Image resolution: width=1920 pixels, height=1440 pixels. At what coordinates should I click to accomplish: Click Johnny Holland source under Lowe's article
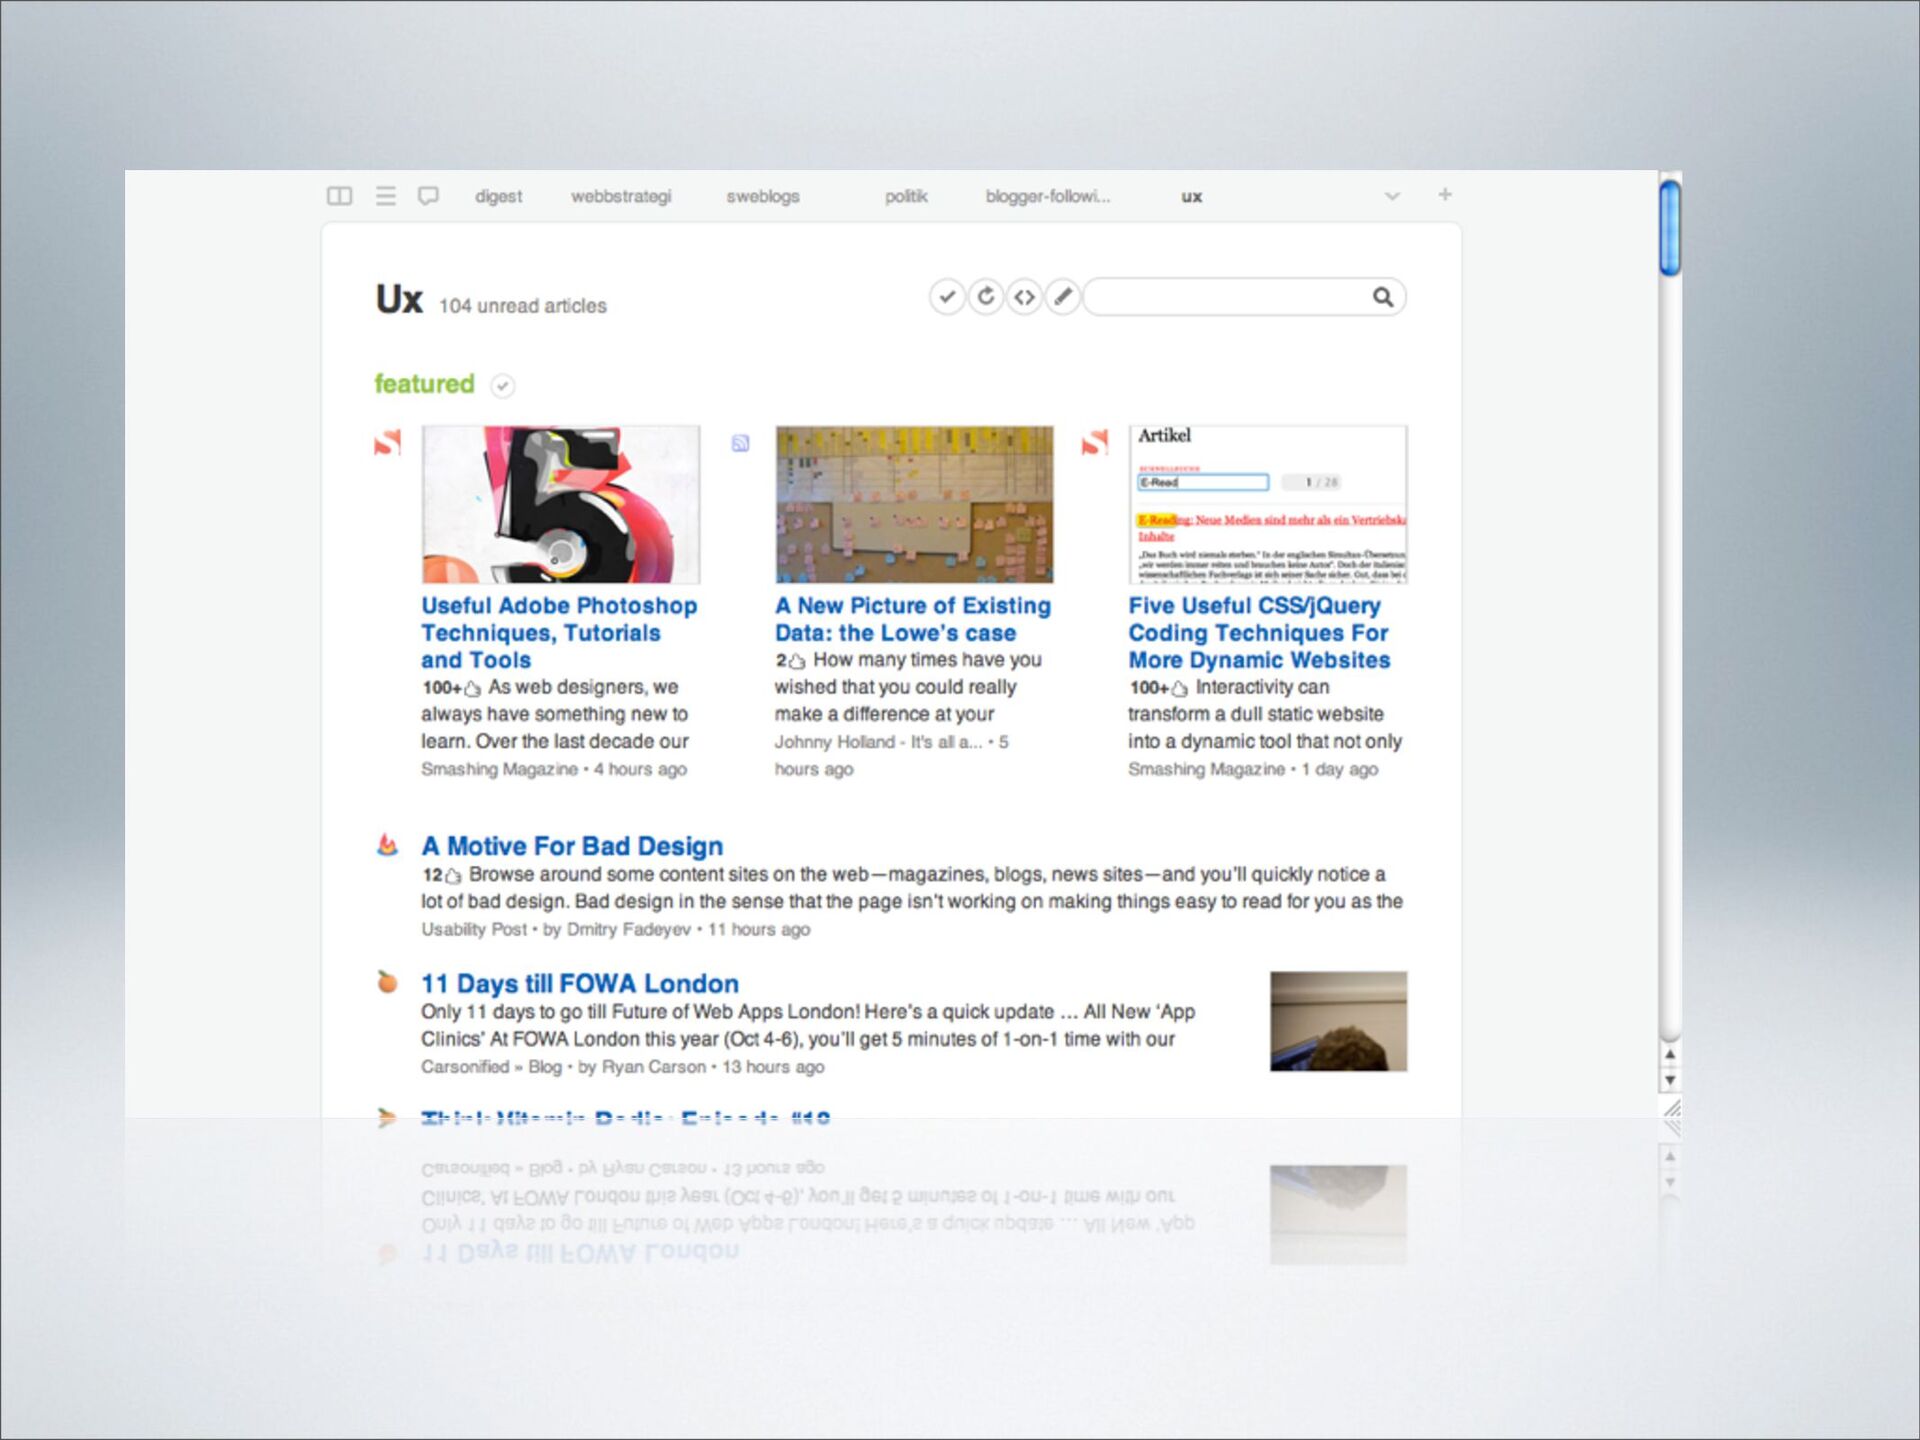(x=878, y=742)
